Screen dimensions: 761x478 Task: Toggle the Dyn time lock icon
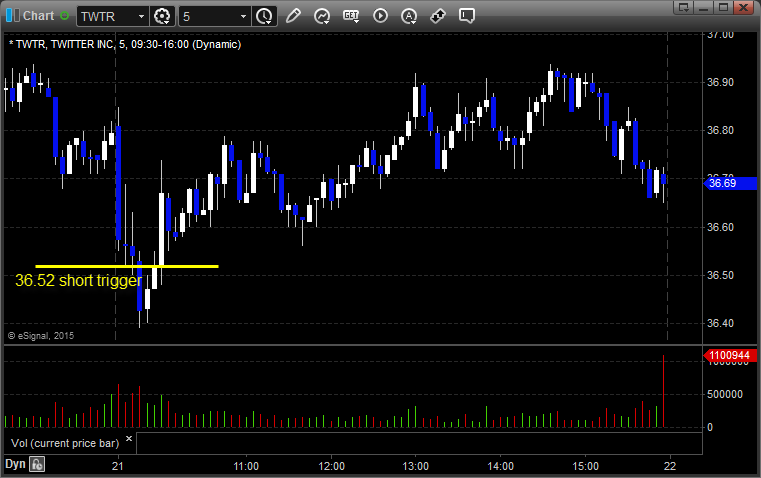click(37, 464)
